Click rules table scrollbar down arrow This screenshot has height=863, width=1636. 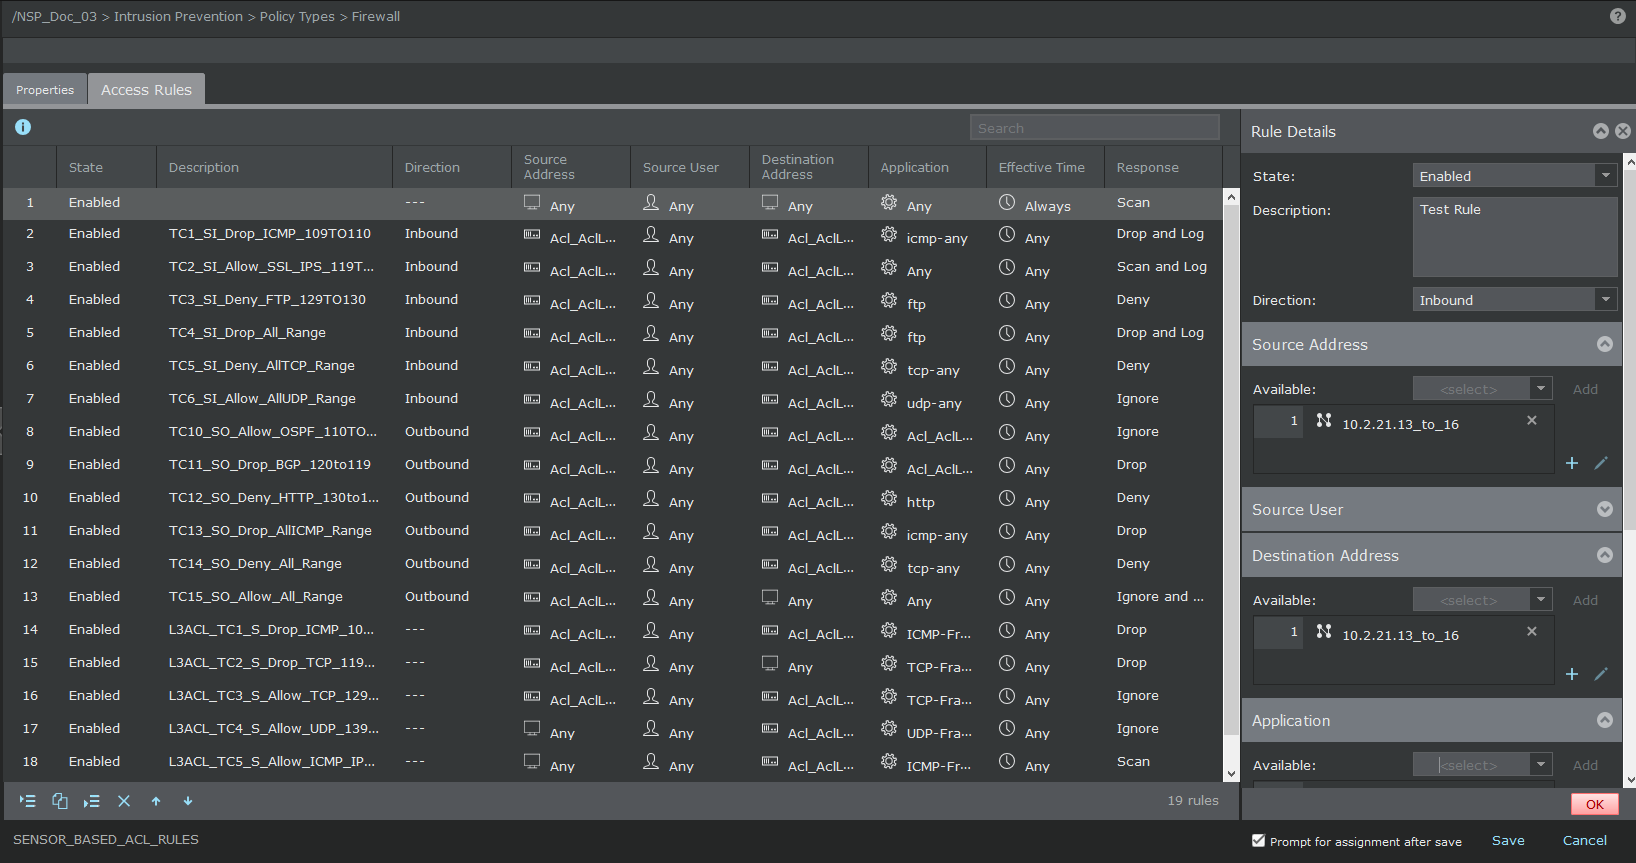tap(1231, 774)
